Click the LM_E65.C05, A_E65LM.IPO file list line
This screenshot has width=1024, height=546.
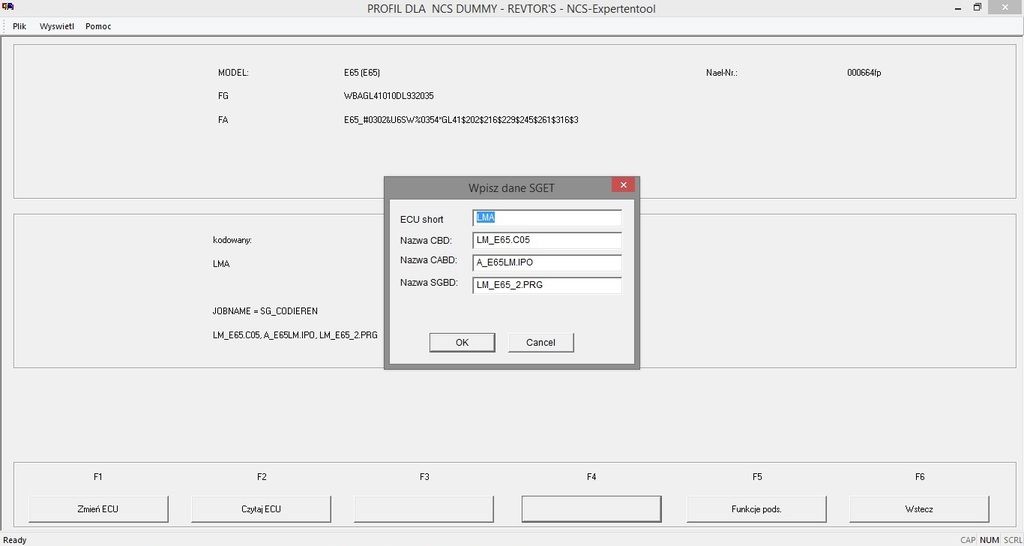(295, 334)
